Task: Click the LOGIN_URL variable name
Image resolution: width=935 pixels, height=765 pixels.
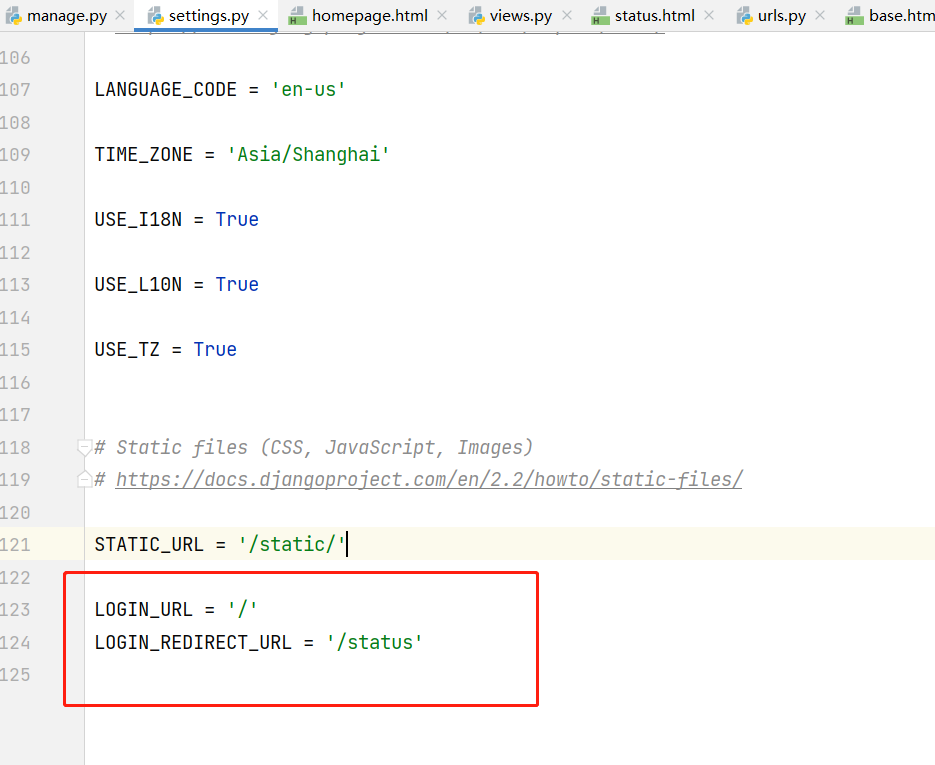Action: pos(144,609)
